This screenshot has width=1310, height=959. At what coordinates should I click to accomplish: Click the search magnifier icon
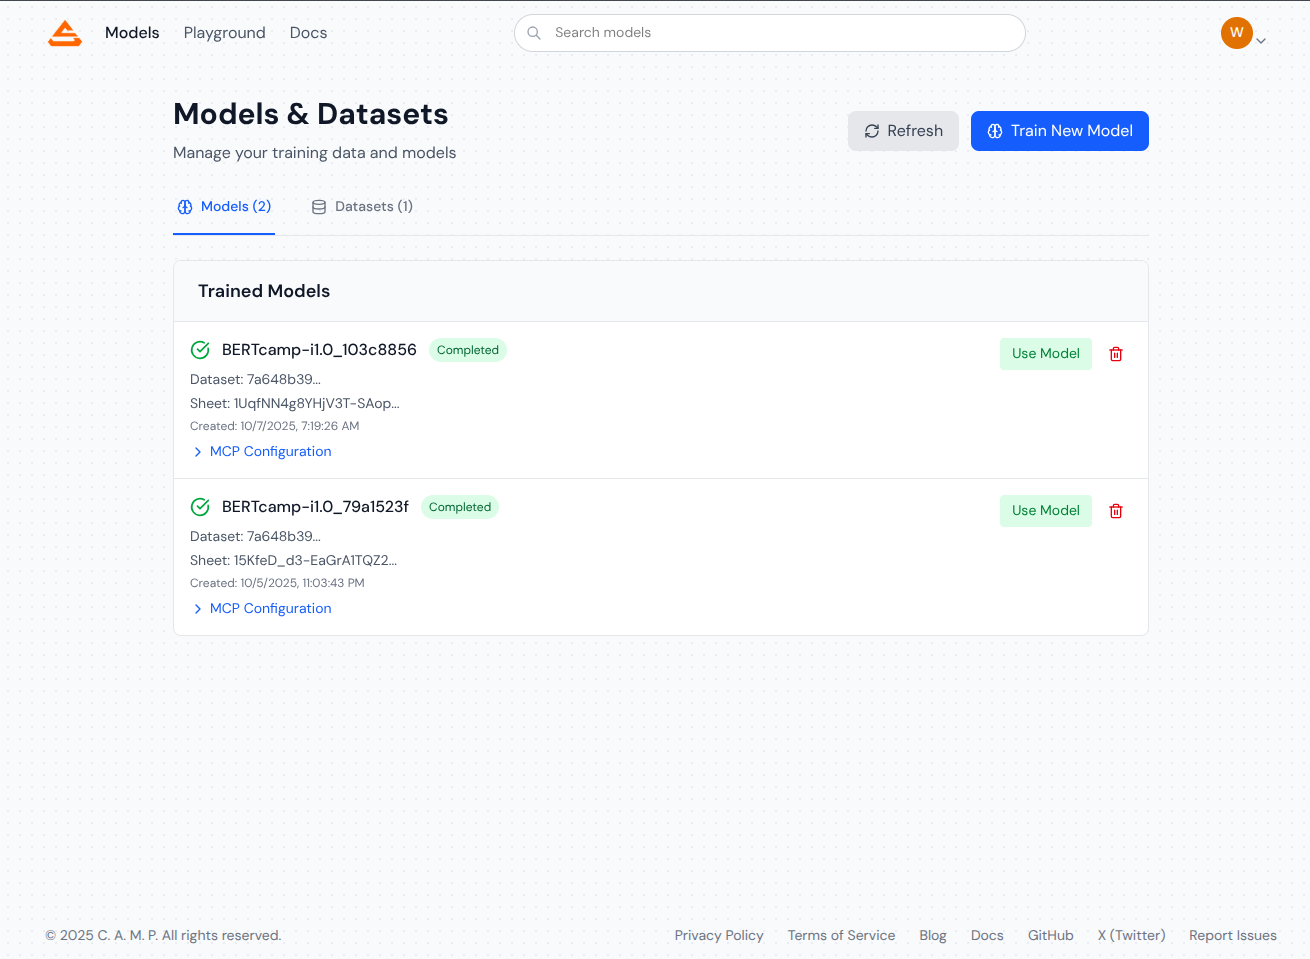pos(534,33)
